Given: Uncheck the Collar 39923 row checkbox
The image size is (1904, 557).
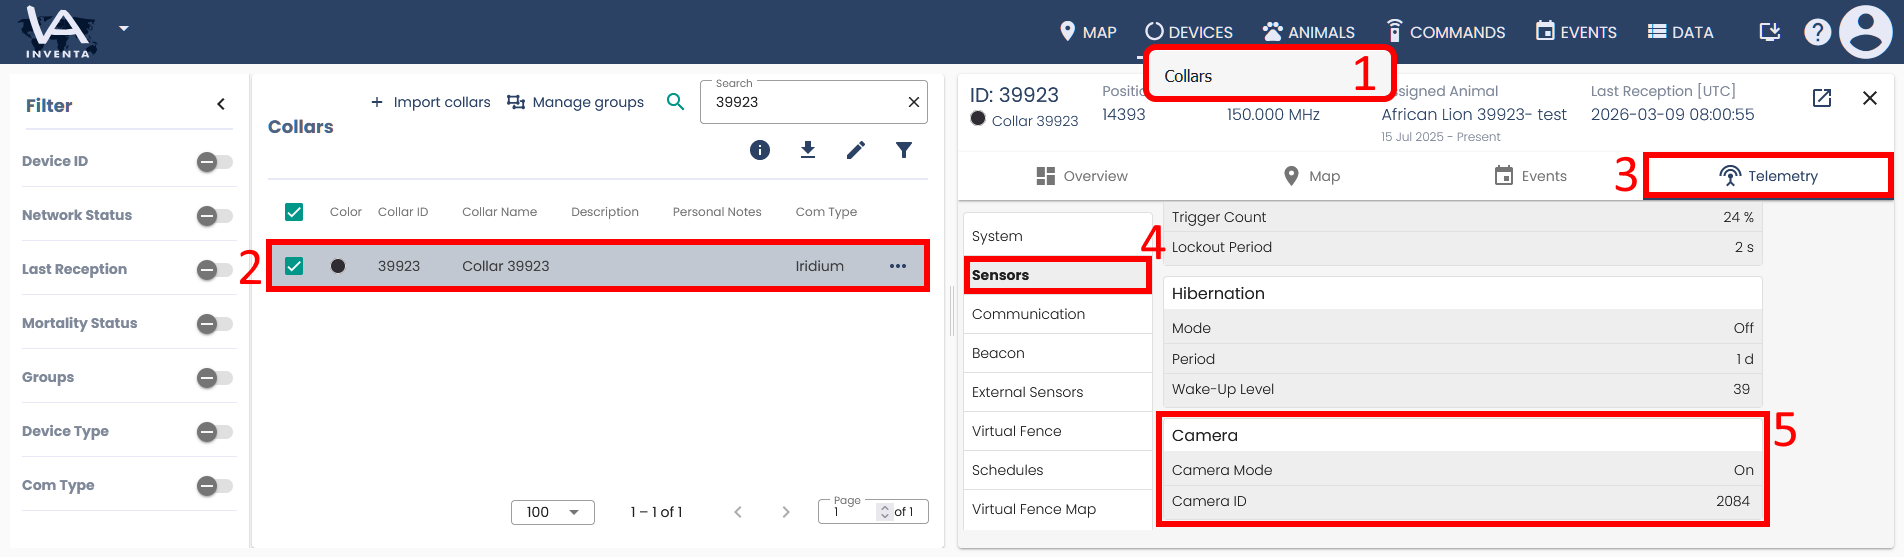Looking at the screenshot, I should (x=294, y=266).
